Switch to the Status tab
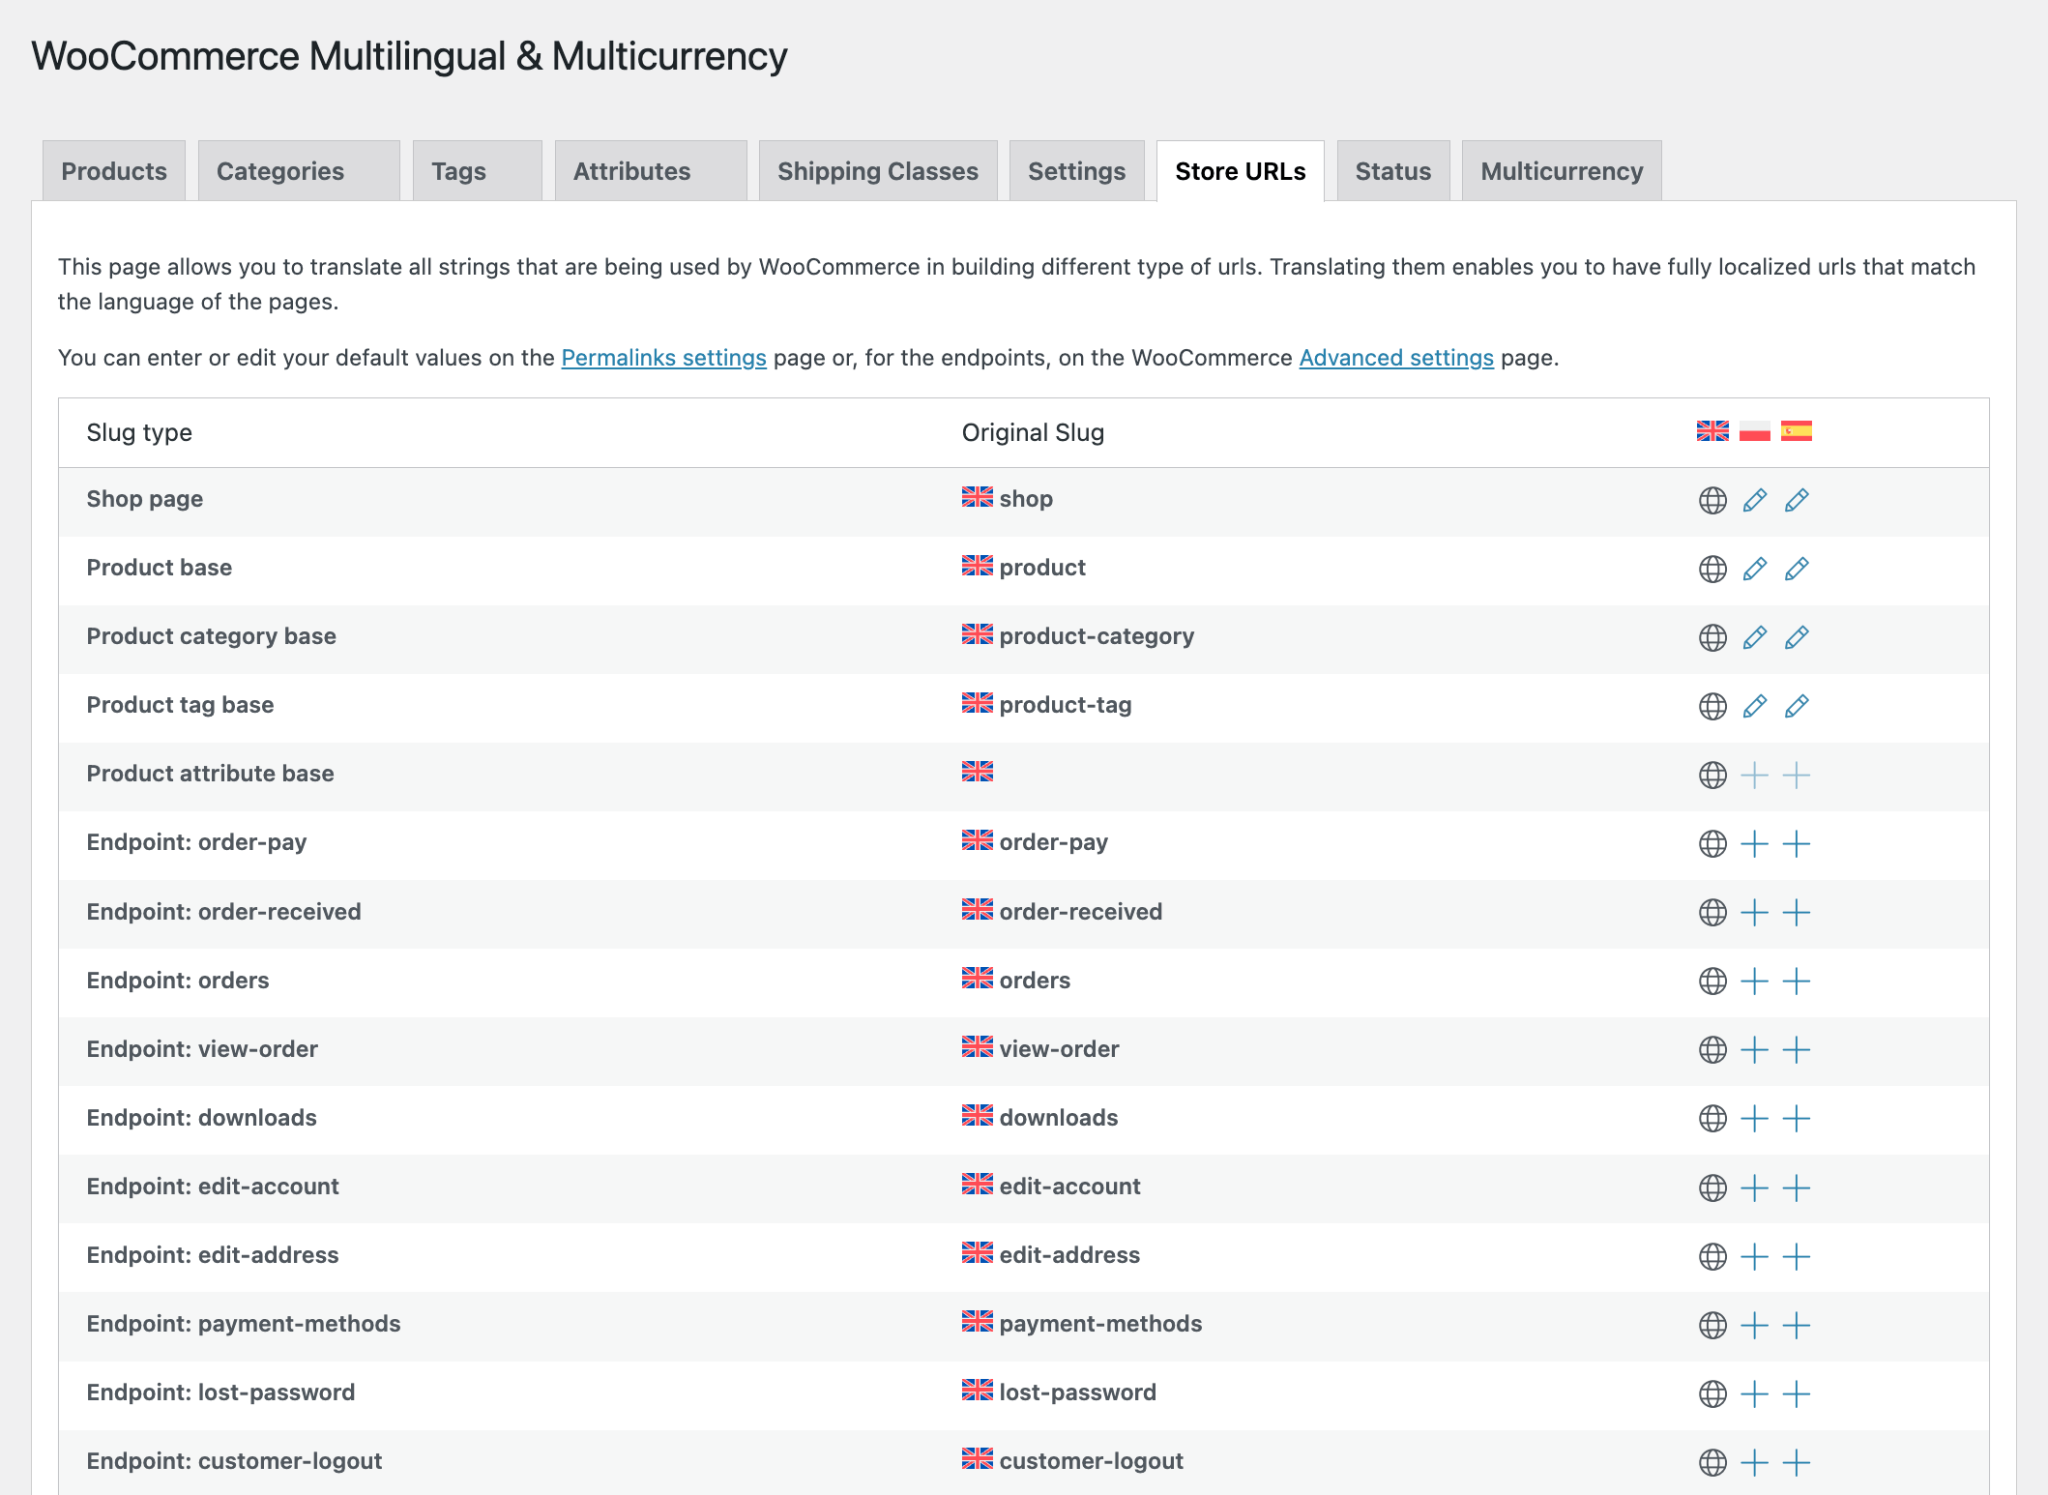2048x1495 pixels. (x=1392, y=171)
